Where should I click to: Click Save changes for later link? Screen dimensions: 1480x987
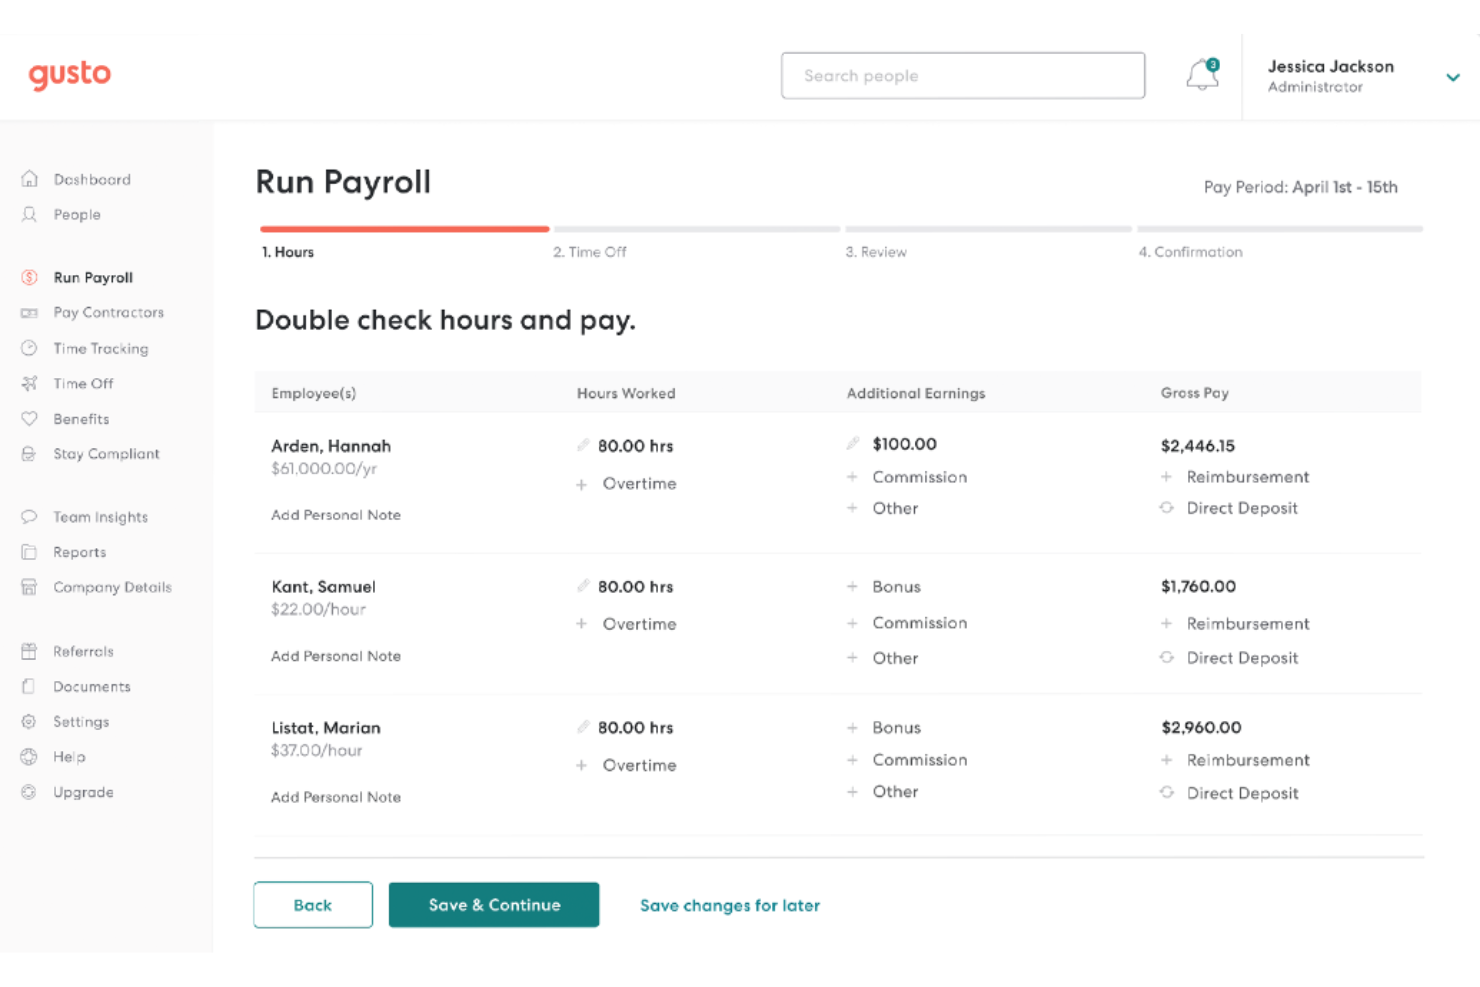pyautogui.click(x=730, y=906)
